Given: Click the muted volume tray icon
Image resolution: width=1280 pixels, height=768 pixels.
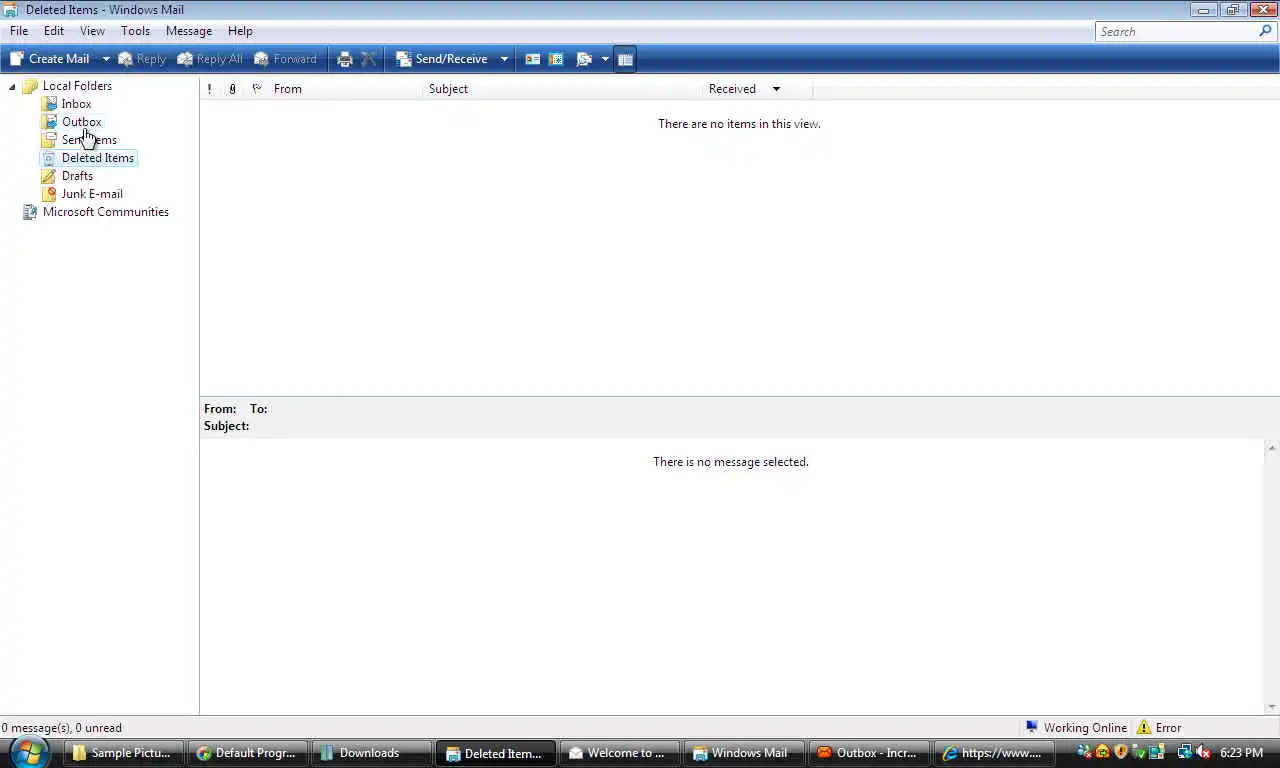Looking at the screenshot, I should [1203, 752].
